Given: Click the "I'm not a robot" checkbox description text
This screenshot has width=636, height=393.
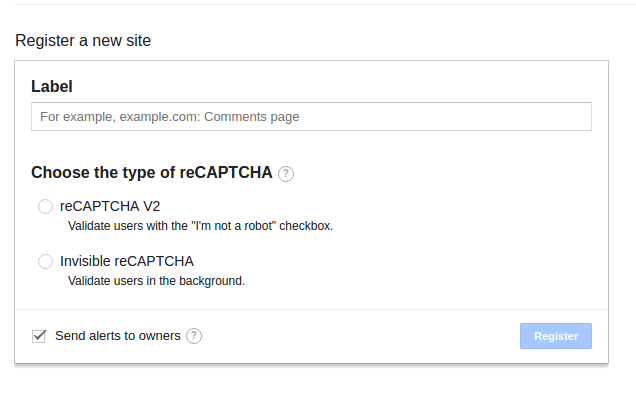Looking at the screenshot, I should [x=200, y=226].
